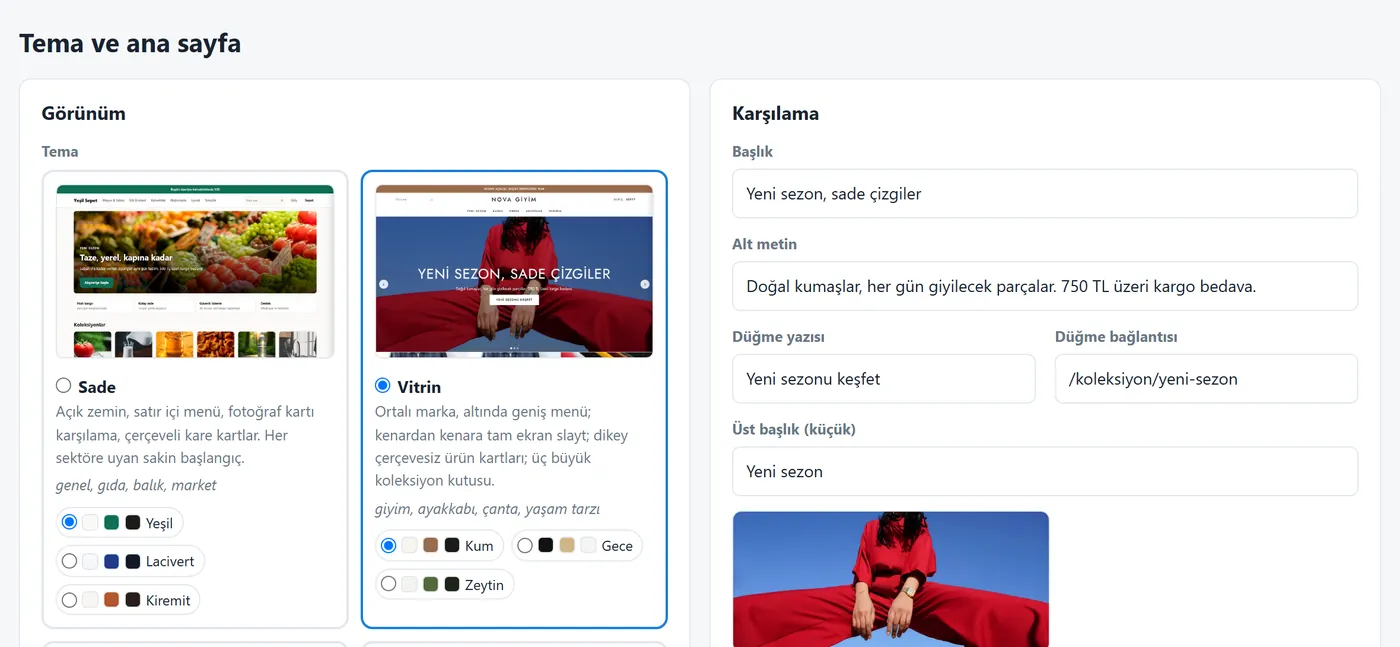Click the Sade theme name label
This screenshot has height=647, width=1400.
[97, 386]
